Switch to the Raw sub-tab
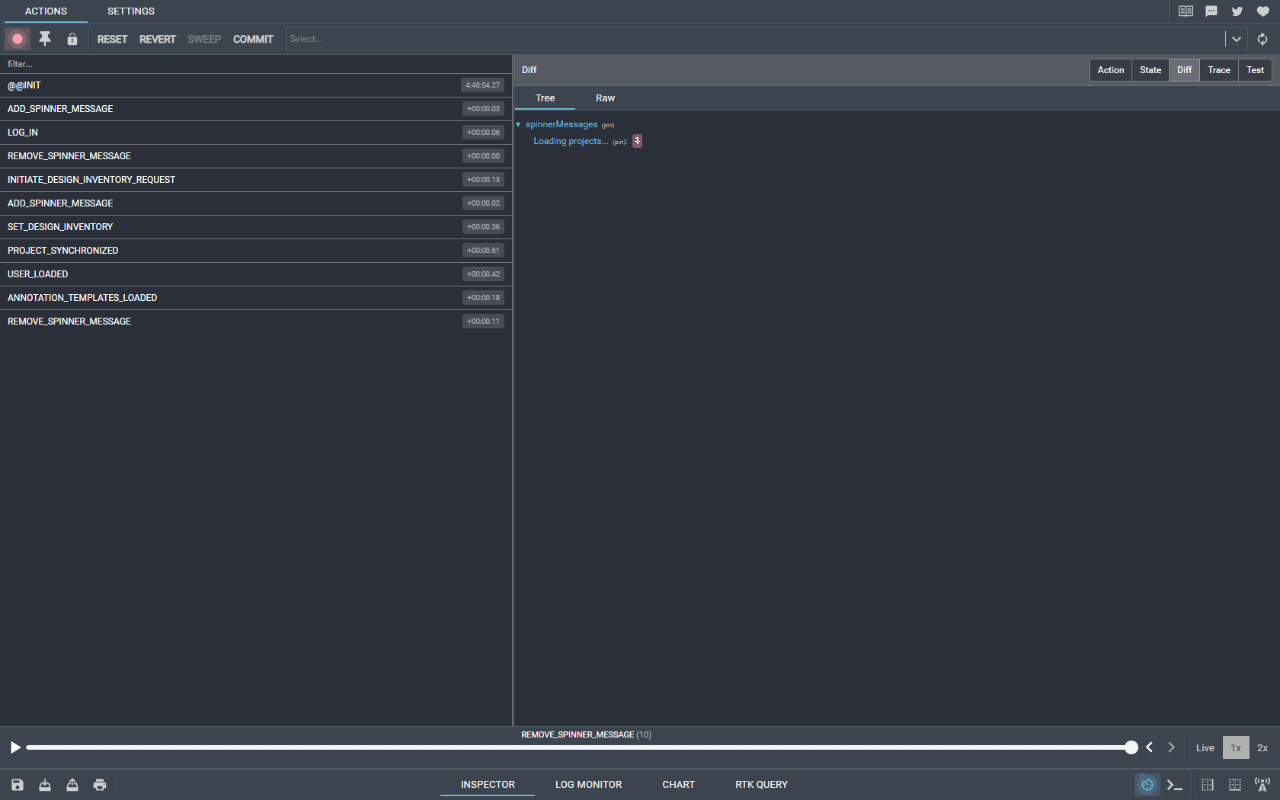 (x=605, y=98)
